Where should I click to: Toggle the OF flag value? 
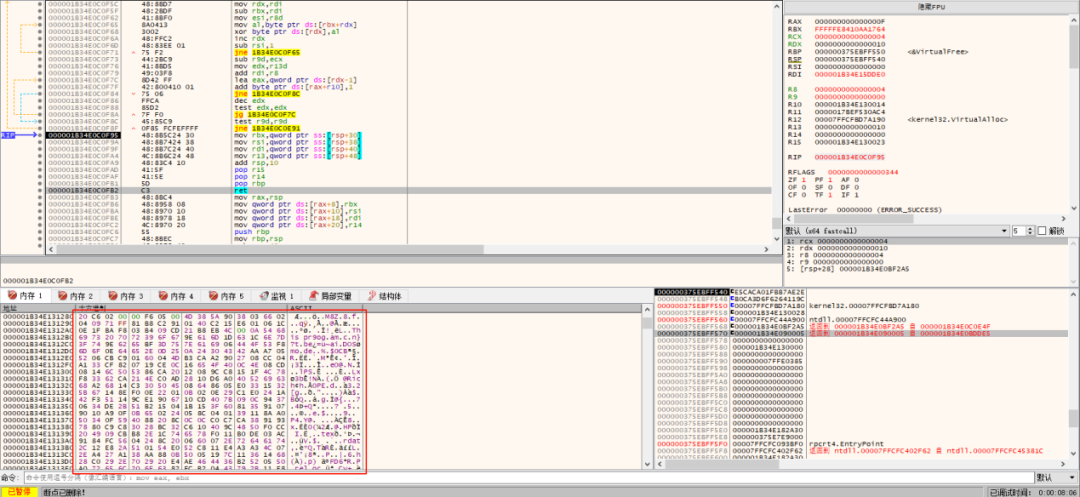(x=802, y=187)
